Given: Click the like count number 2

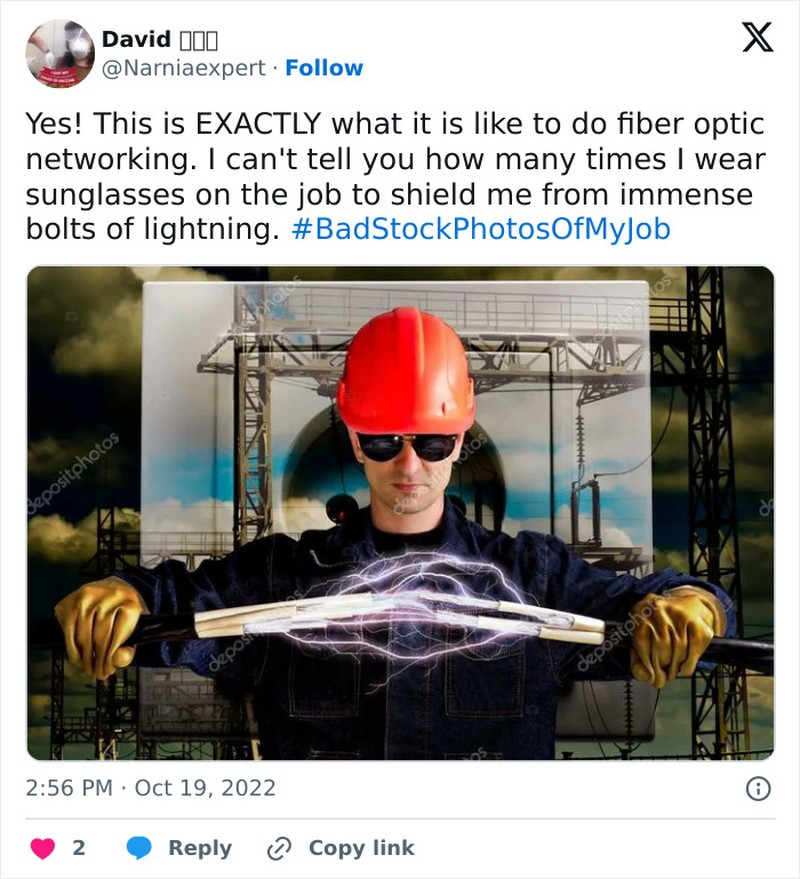Looking at the screenshot, I should coord(79,848).
